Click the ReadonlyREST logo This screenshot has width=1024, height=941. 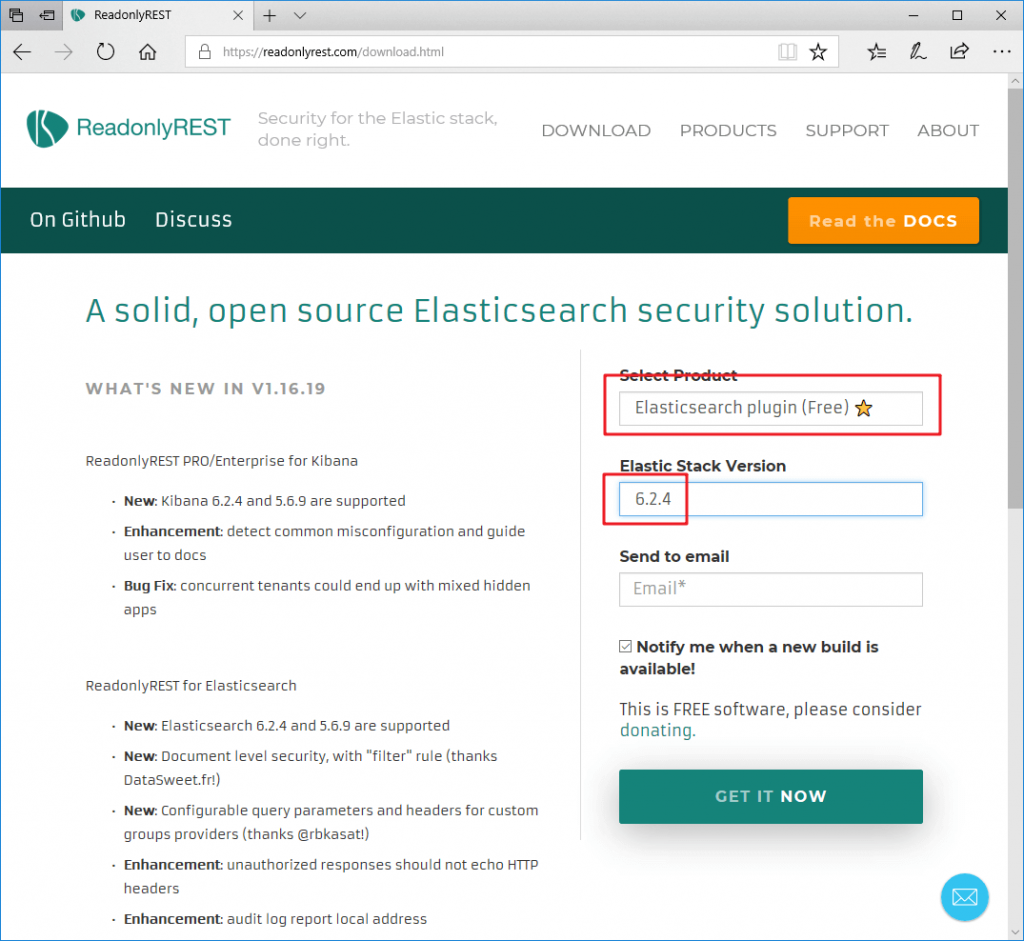click(128, 128)
